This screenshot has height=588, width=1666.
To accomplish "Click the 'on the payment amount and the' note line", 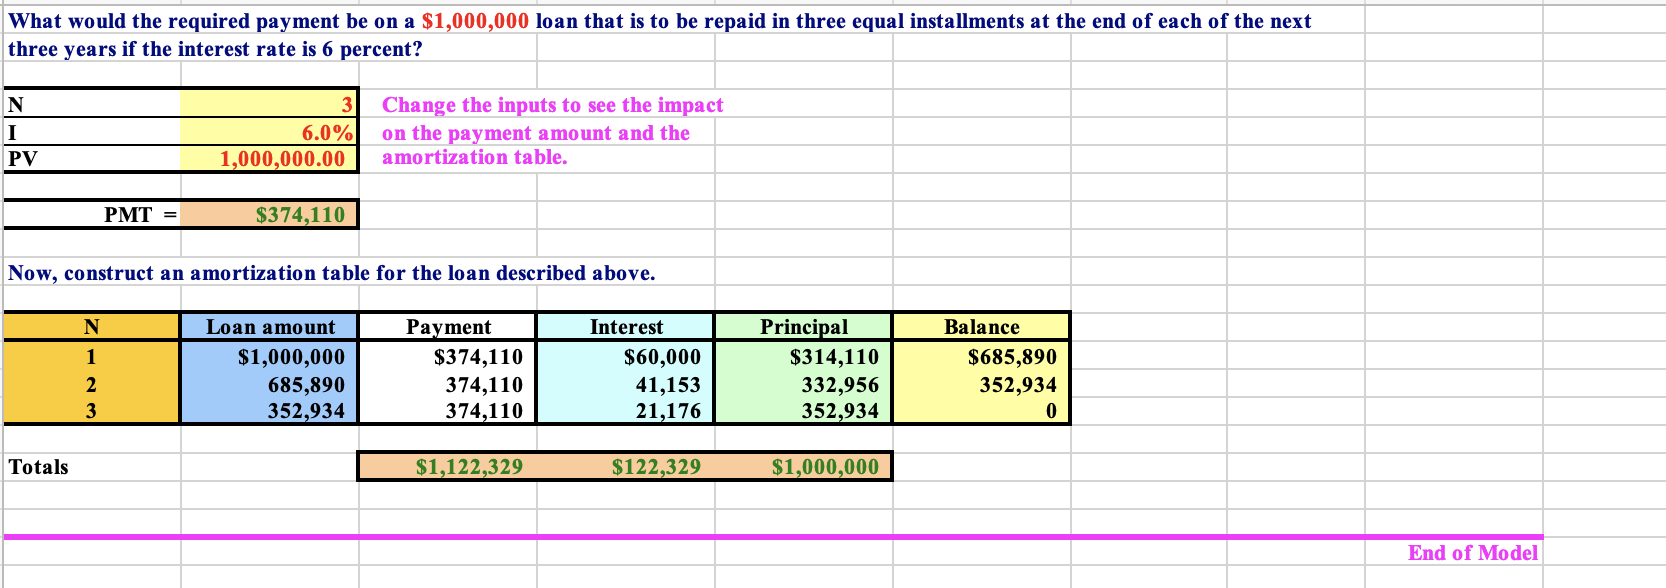I will 536,133.
